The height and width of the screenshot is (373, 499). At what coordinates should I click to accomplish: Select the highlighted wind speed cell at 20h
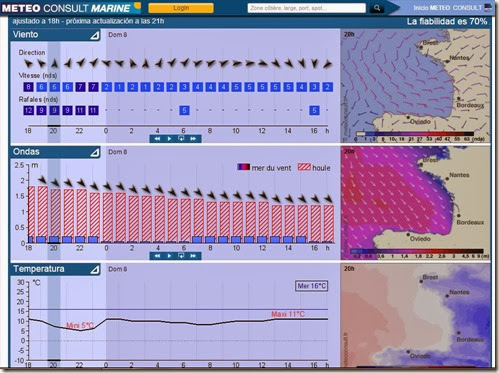click(x=54, y=87)
